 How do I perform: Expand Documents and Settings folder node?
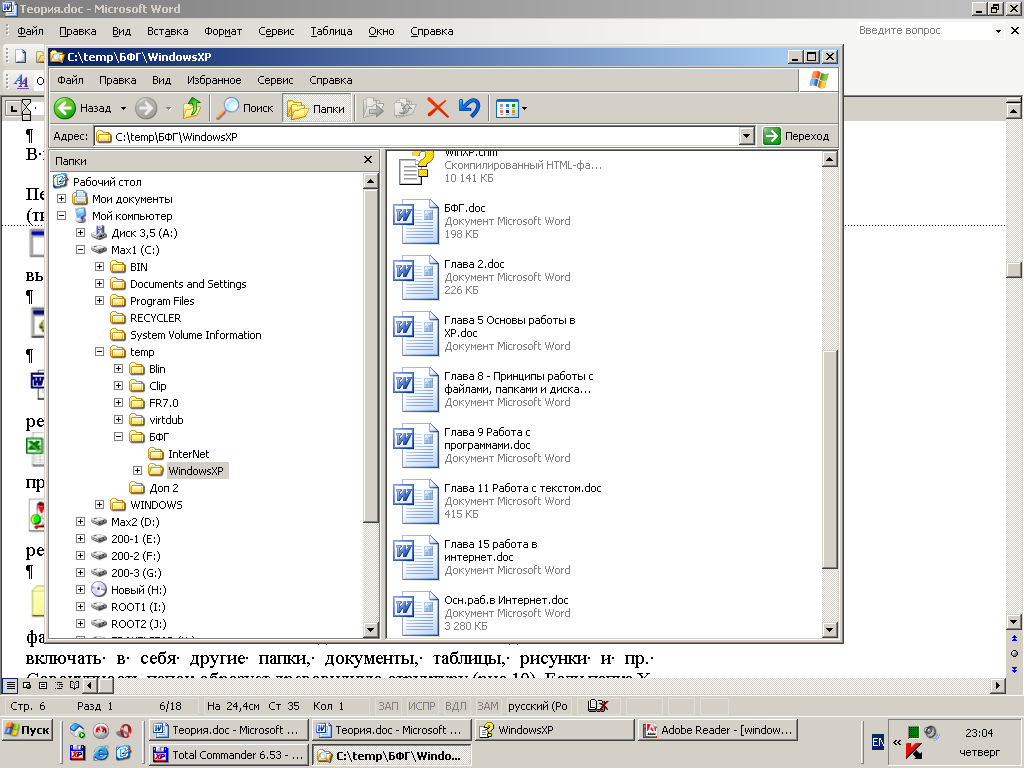click(99, 283)
